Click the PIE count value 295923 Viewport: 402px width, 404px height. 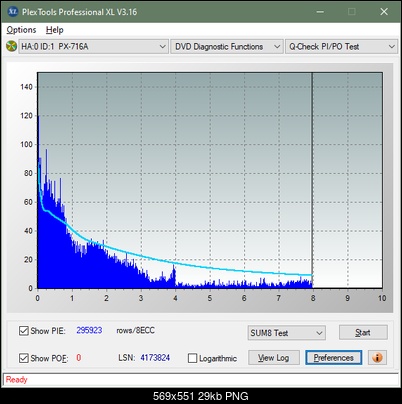pyautogui.click(x=89, y=330)
